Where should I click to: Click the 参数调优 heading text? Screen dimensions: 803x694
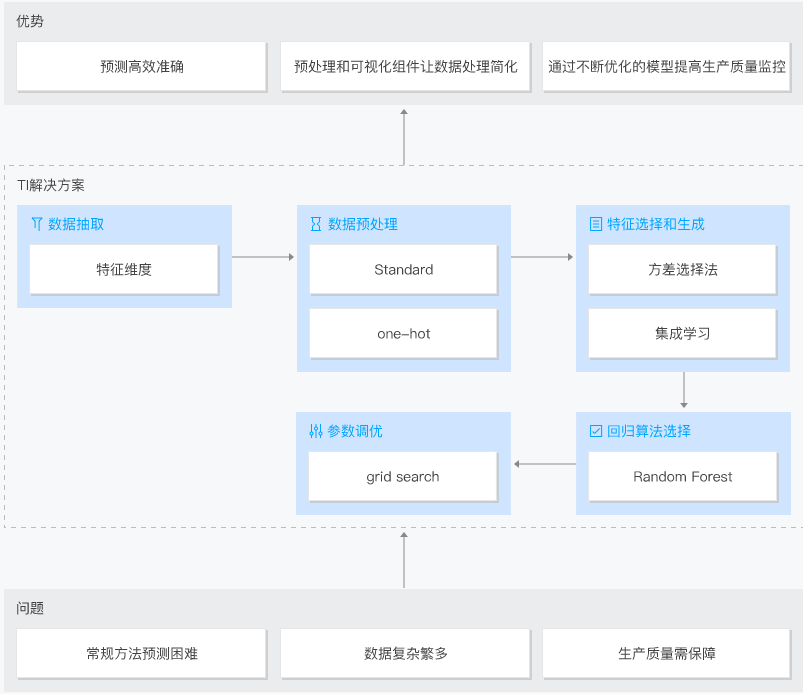click(355, 431)
